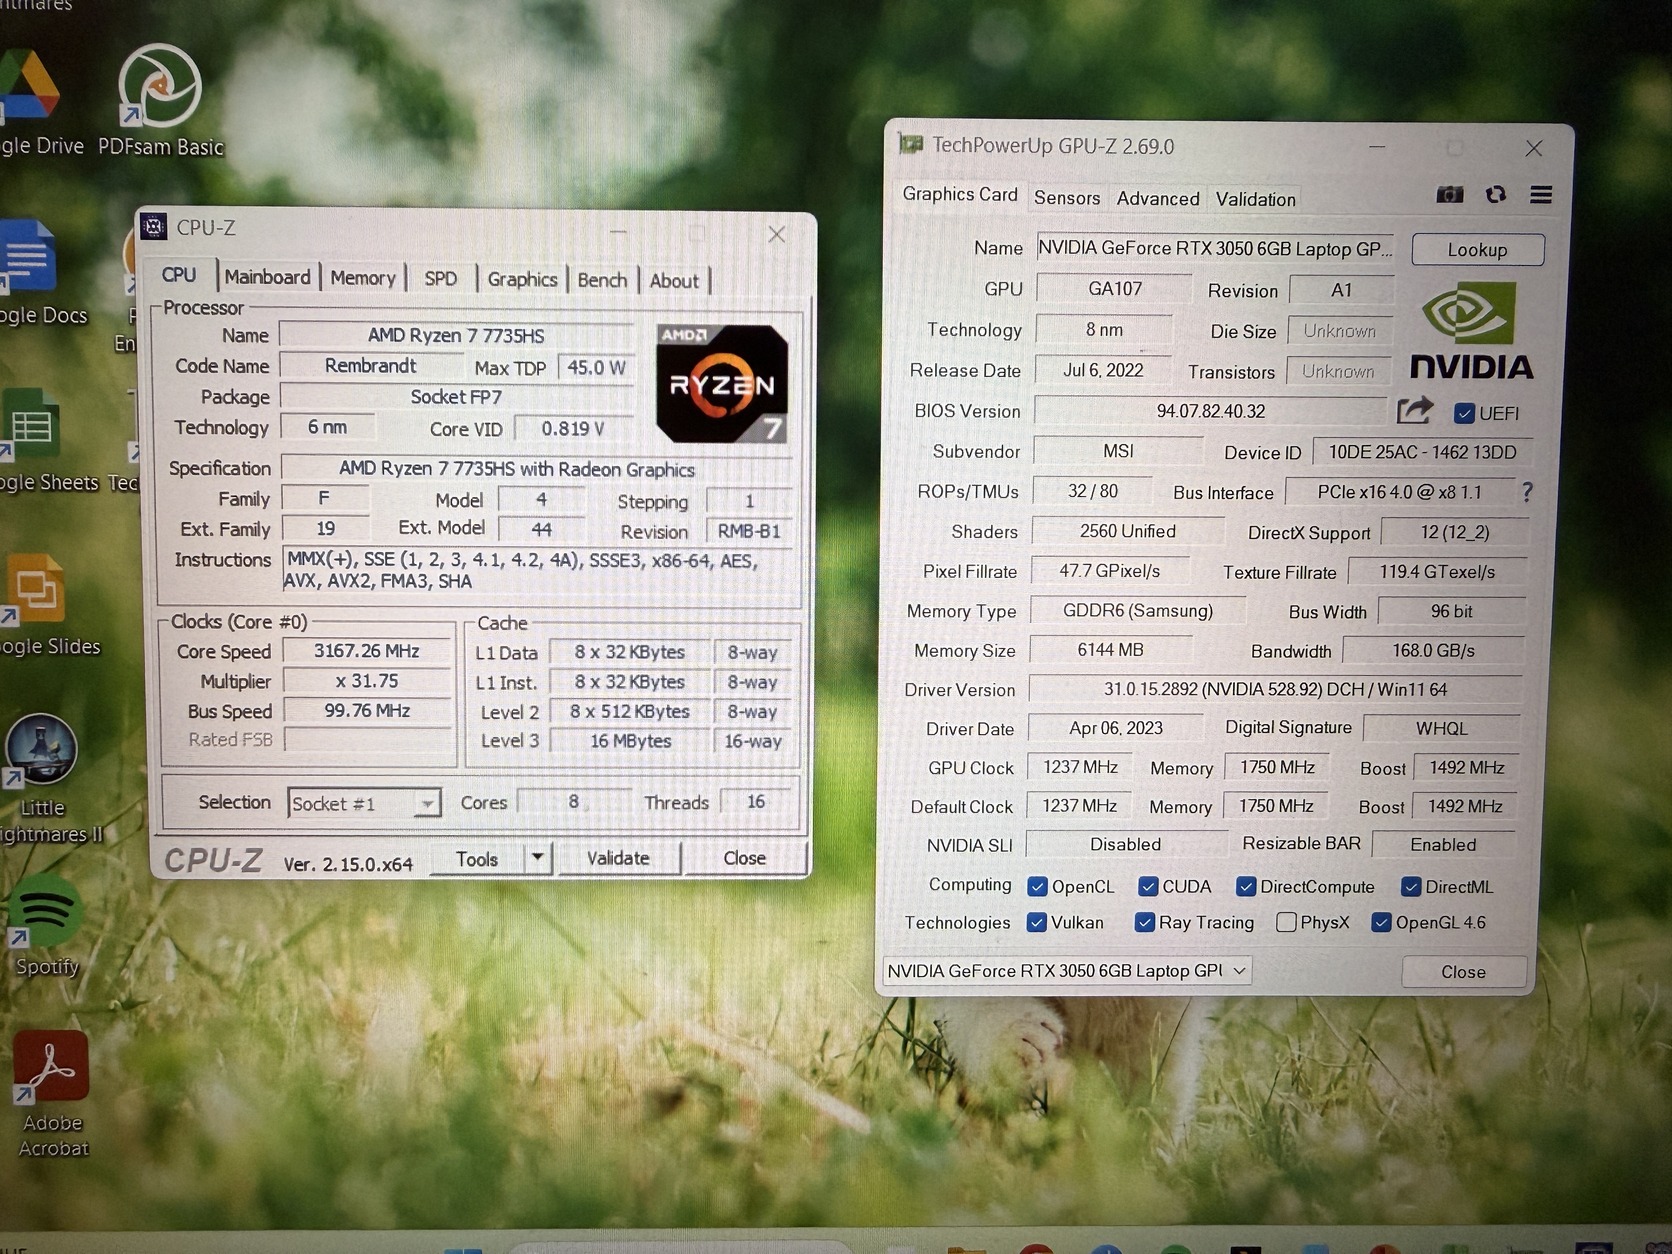Toggle the DirectML checkbox

coord(1411,887)
